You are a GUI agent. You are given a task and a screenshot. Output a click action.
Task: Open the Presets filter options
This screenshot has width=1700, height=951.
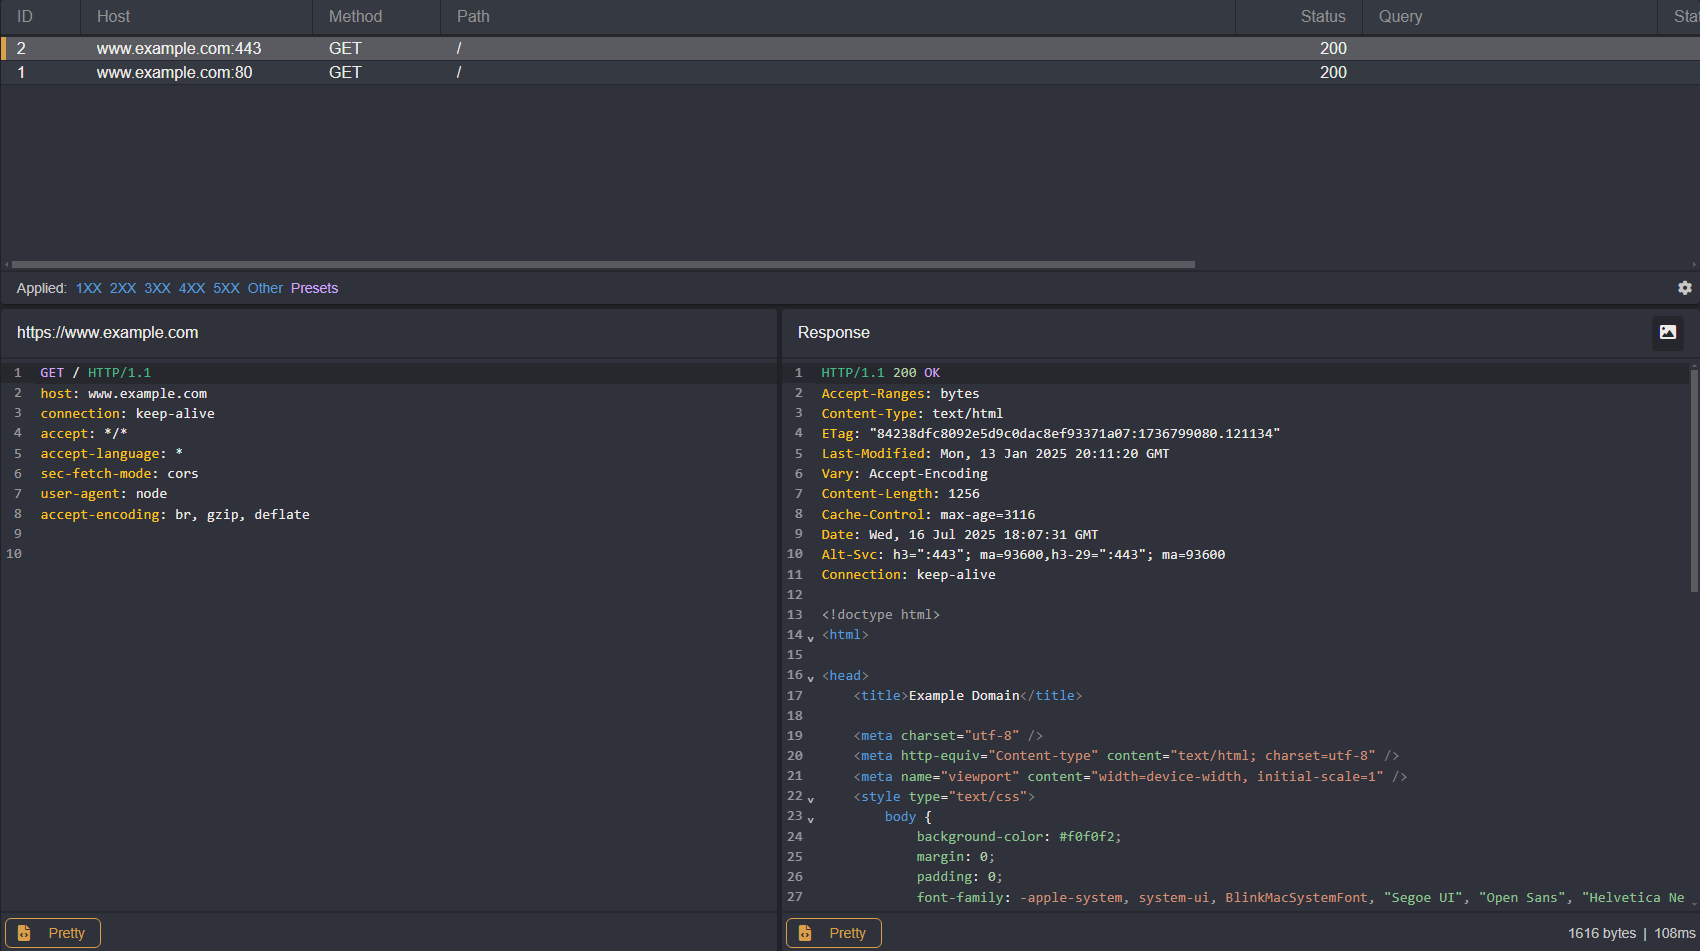click(x=314, y=288)
